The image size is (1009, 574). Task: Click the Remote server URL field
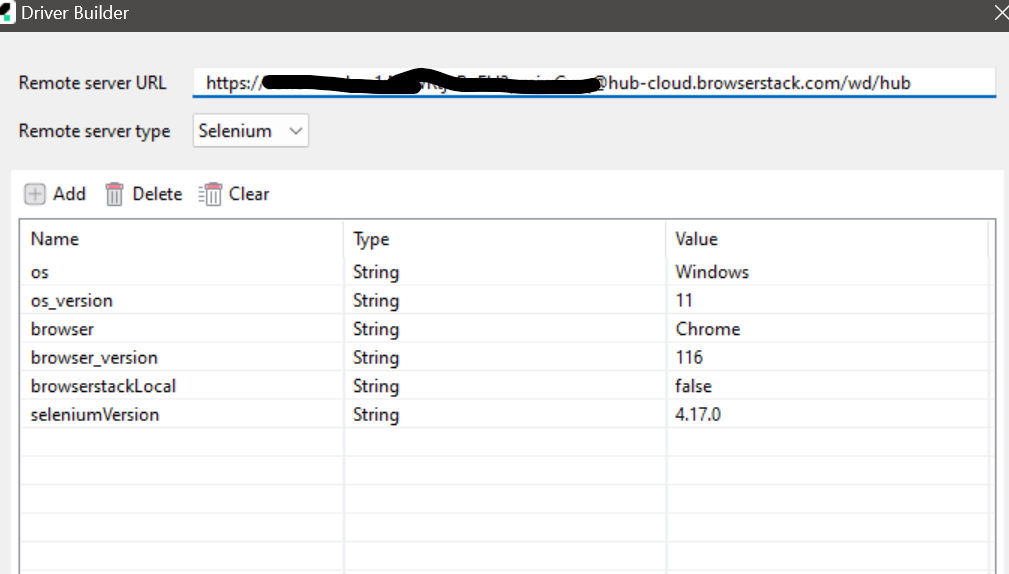(594, 83)
